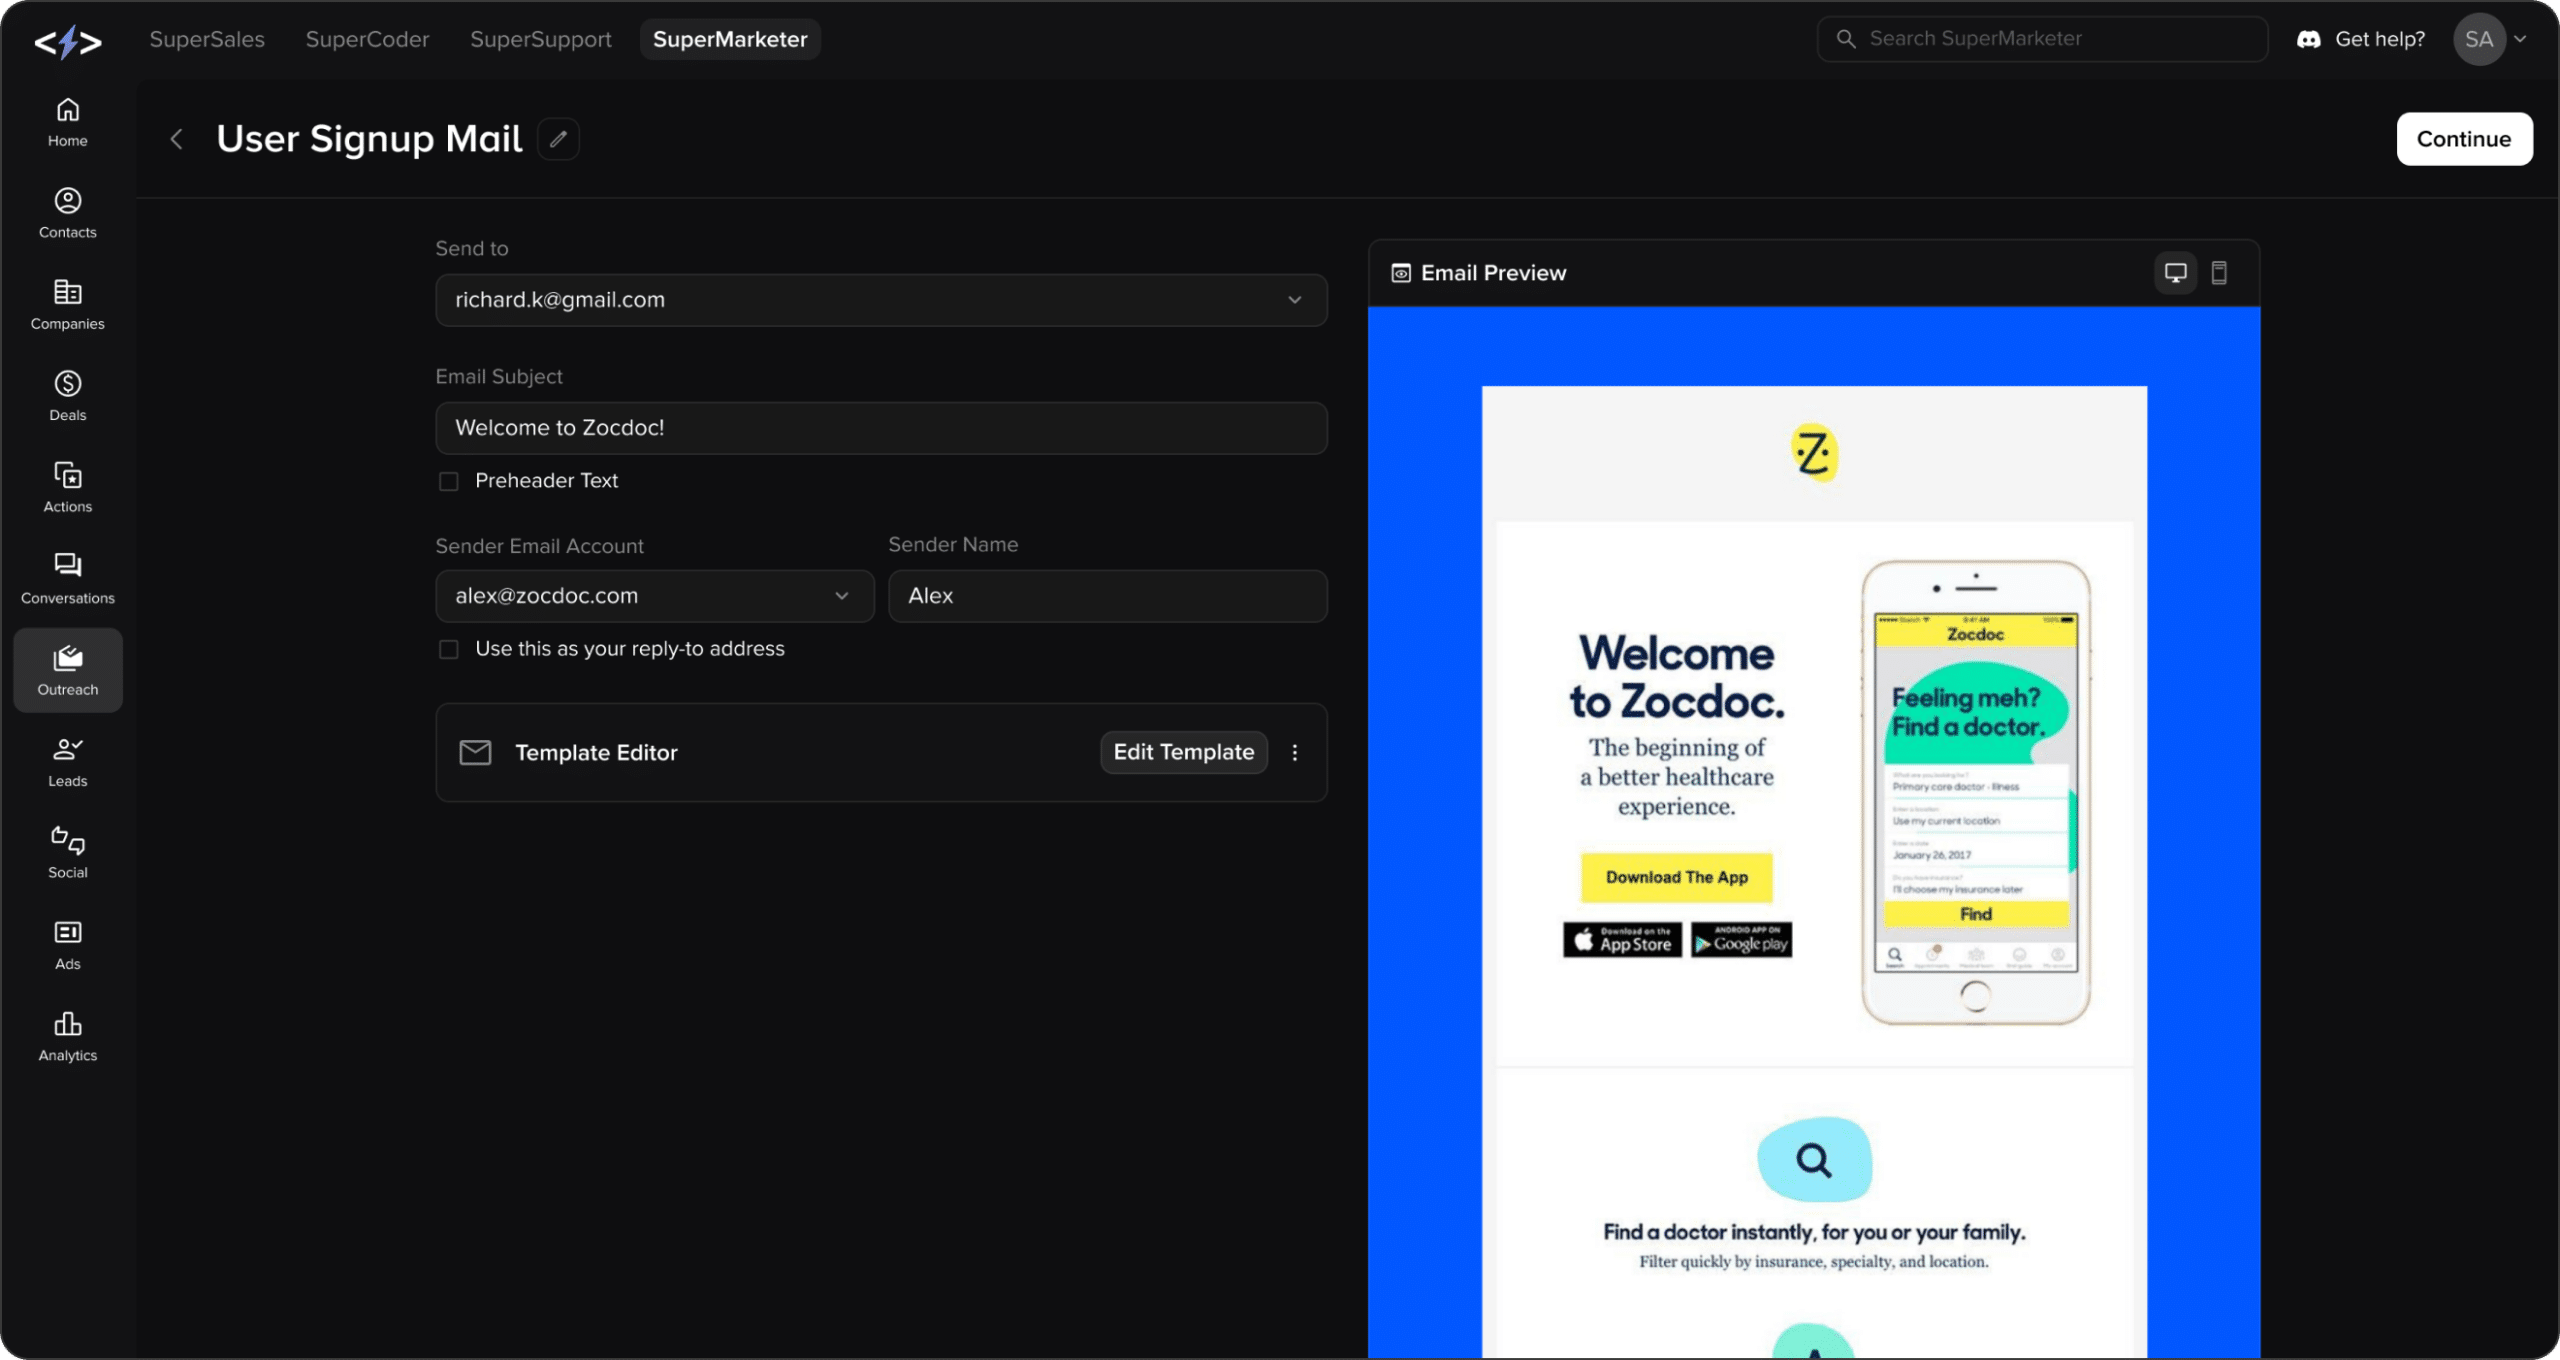Screen dimensions: 2560x1360
Task: Click the Discord help icon
Action: pyautogui.click(x=2308, y=39)
